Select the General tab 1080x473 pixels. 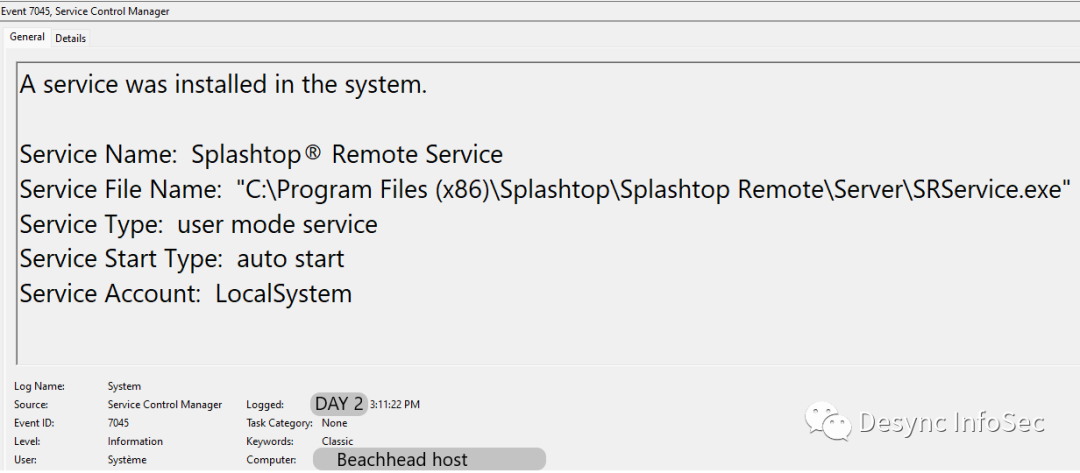click(x=28, y=37)
